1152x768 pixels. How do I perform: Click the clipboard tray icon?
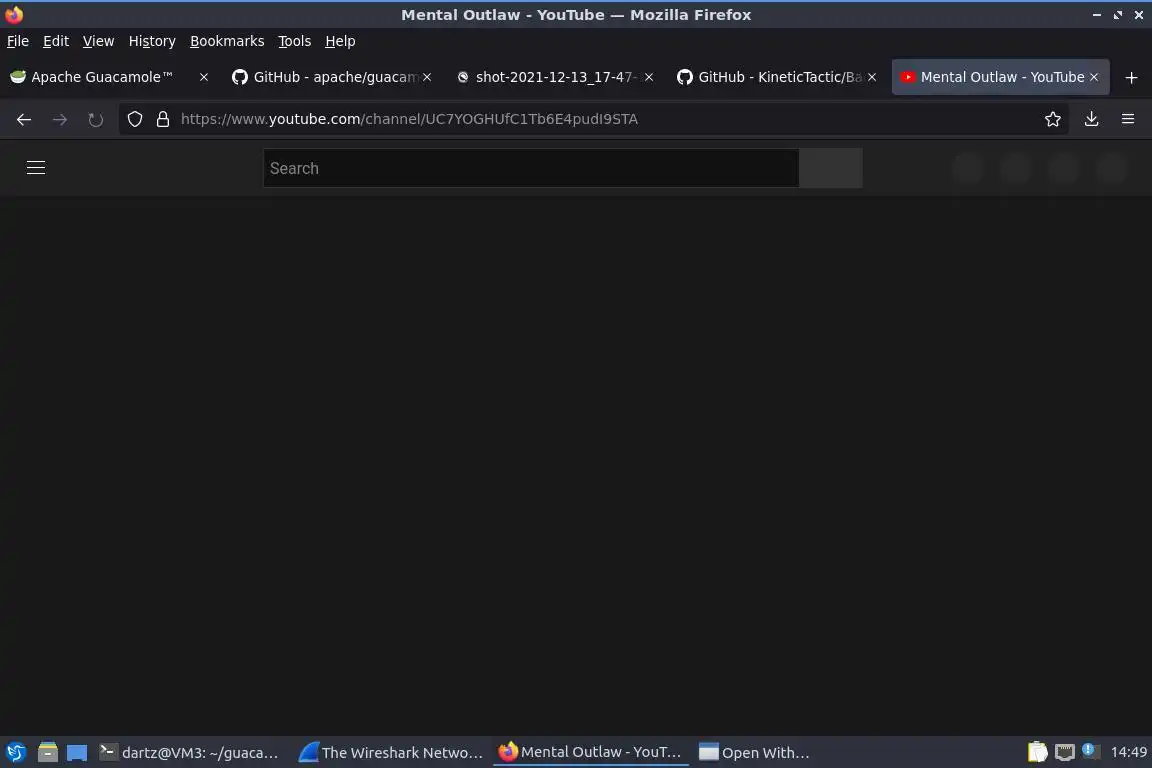(1037, 752)
